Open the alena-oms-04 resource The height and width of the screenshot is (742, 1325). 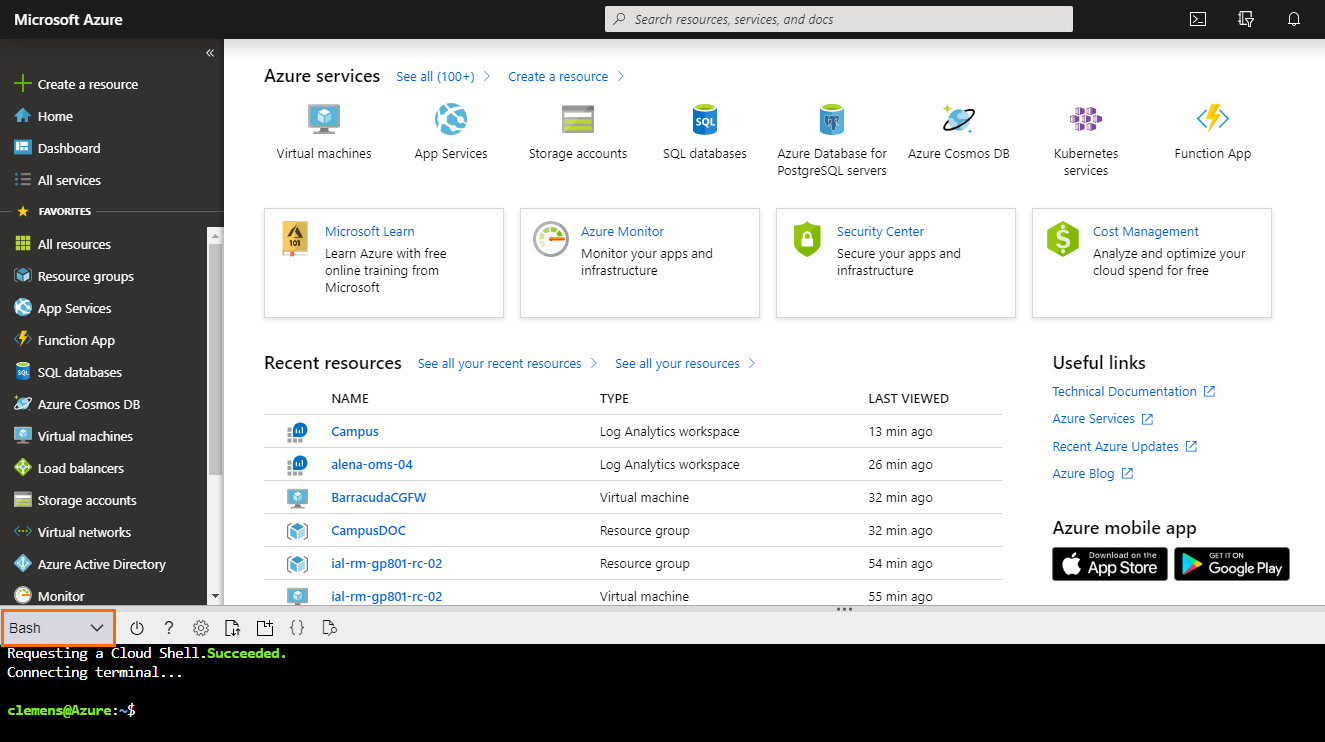point(372,464)
